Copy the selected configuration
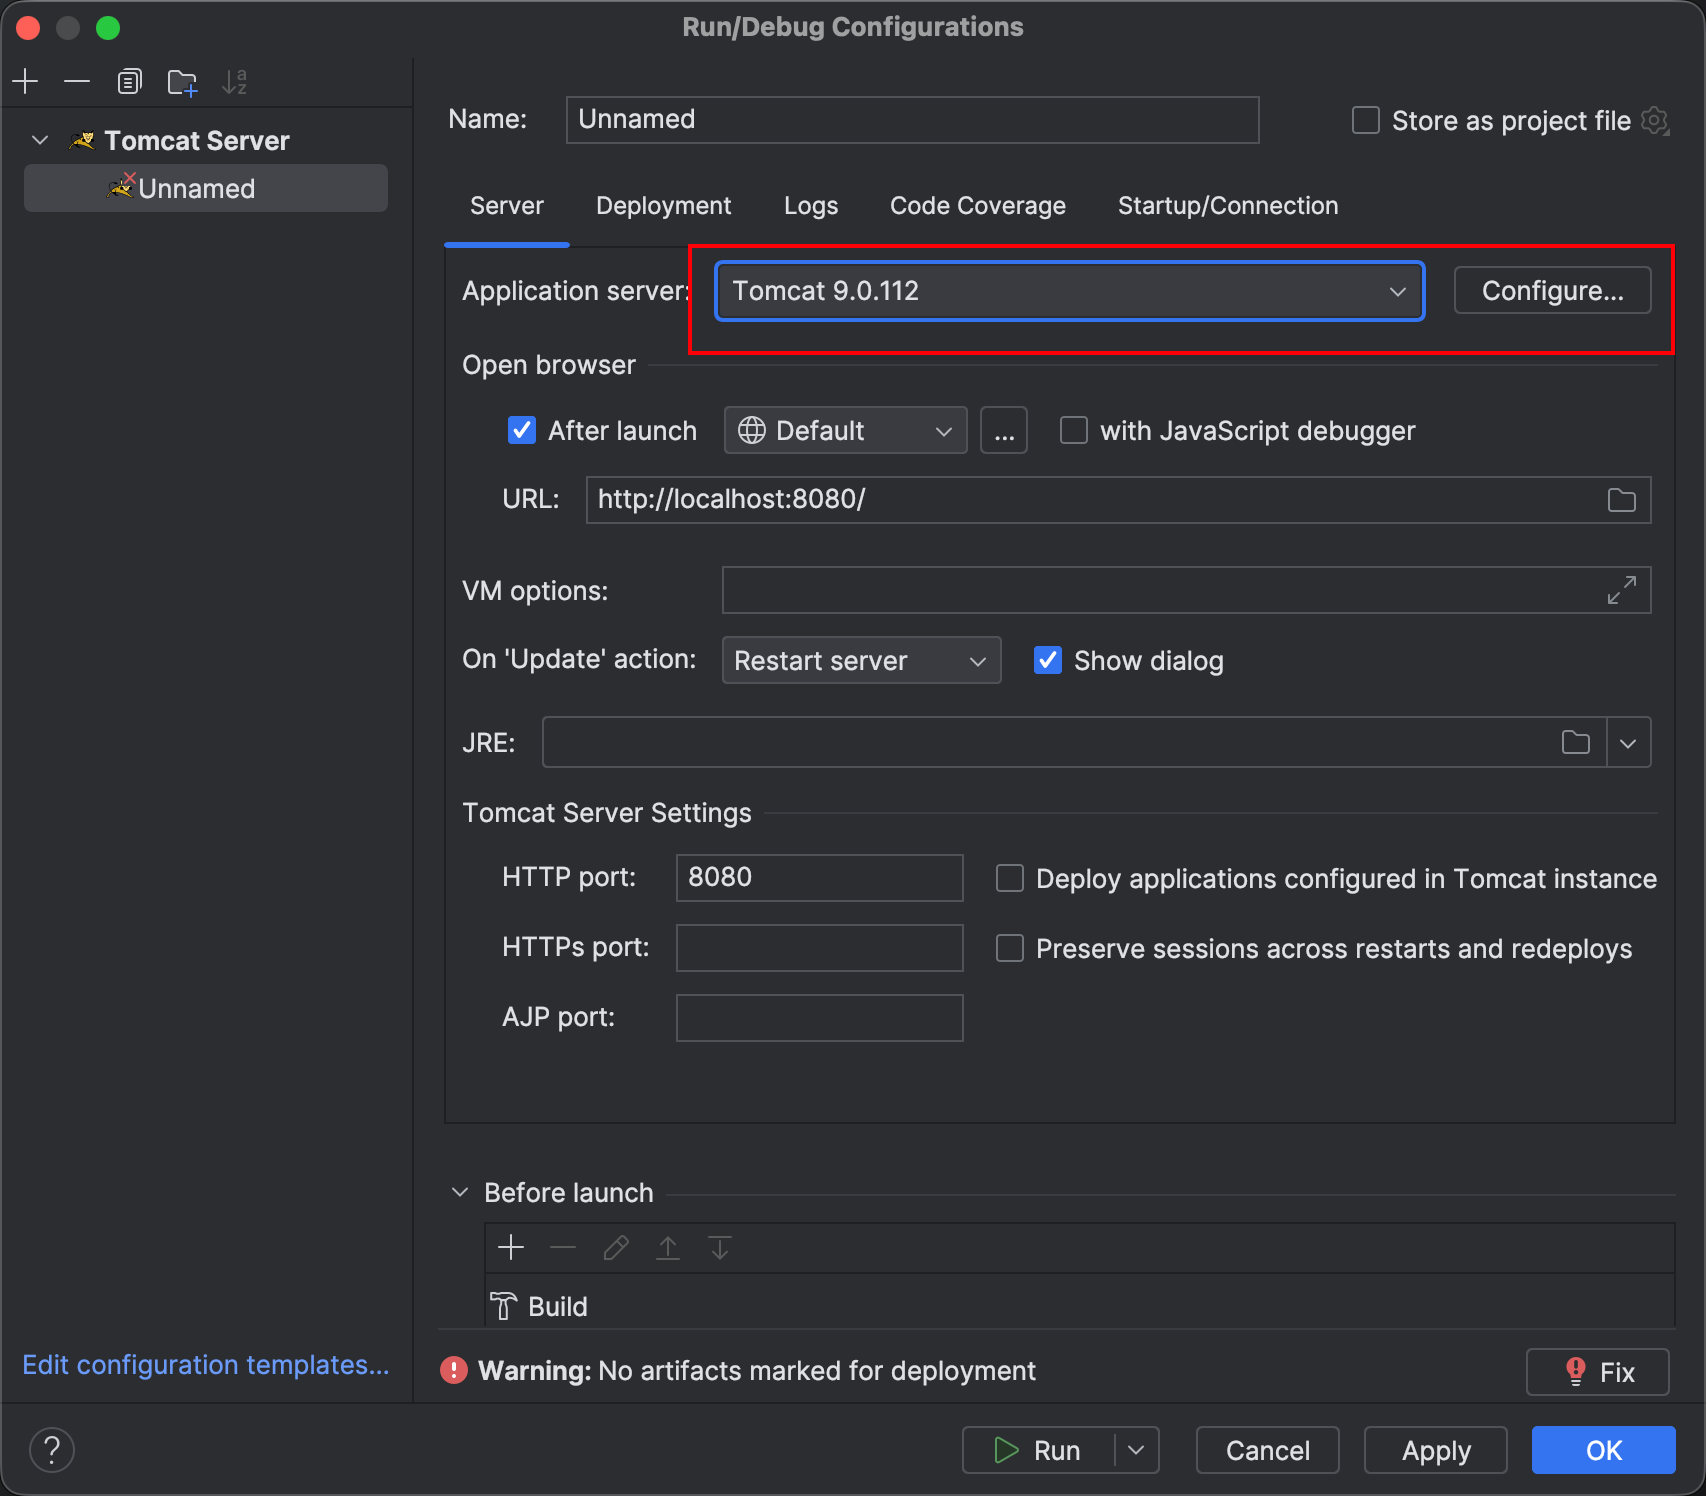Image resolution: width=1706 pixels, height=1496 pixels. click(x=129, y=81)
